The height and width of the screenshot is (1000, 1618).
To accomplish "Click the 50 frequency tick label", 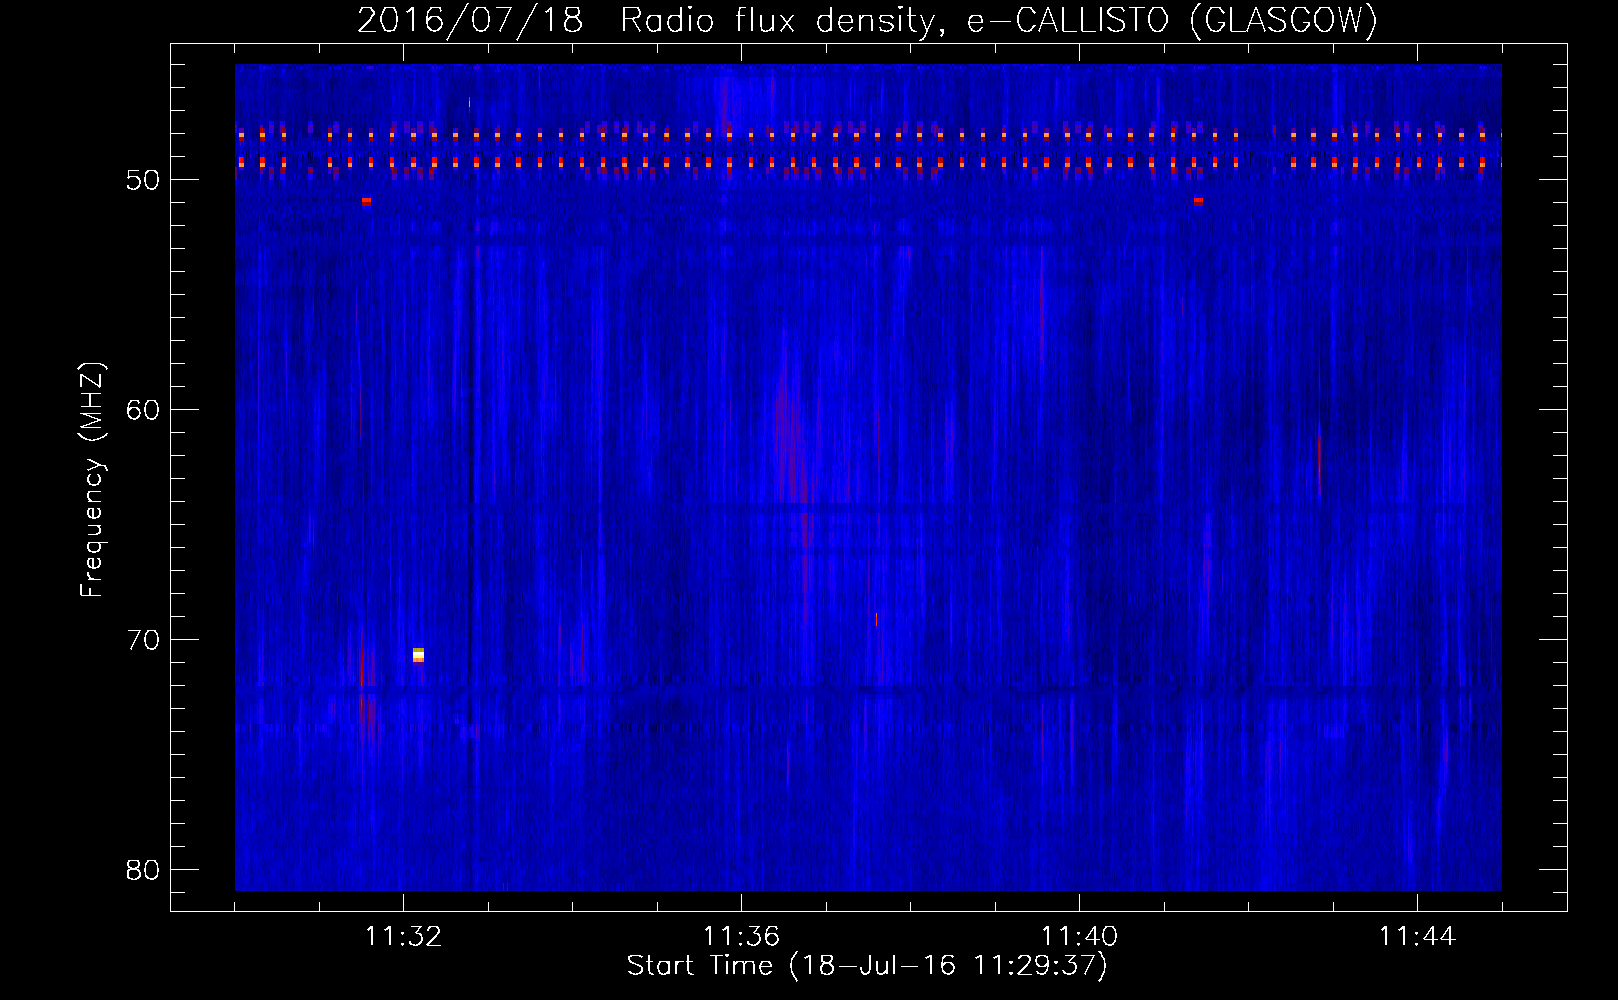I will [144, 180].
